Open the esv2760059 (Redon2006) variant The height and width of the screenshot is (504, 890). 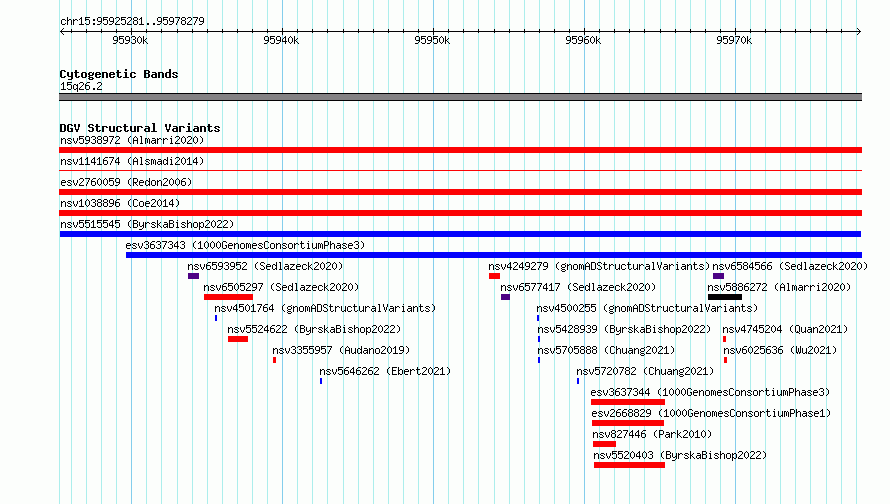[126, 182]
